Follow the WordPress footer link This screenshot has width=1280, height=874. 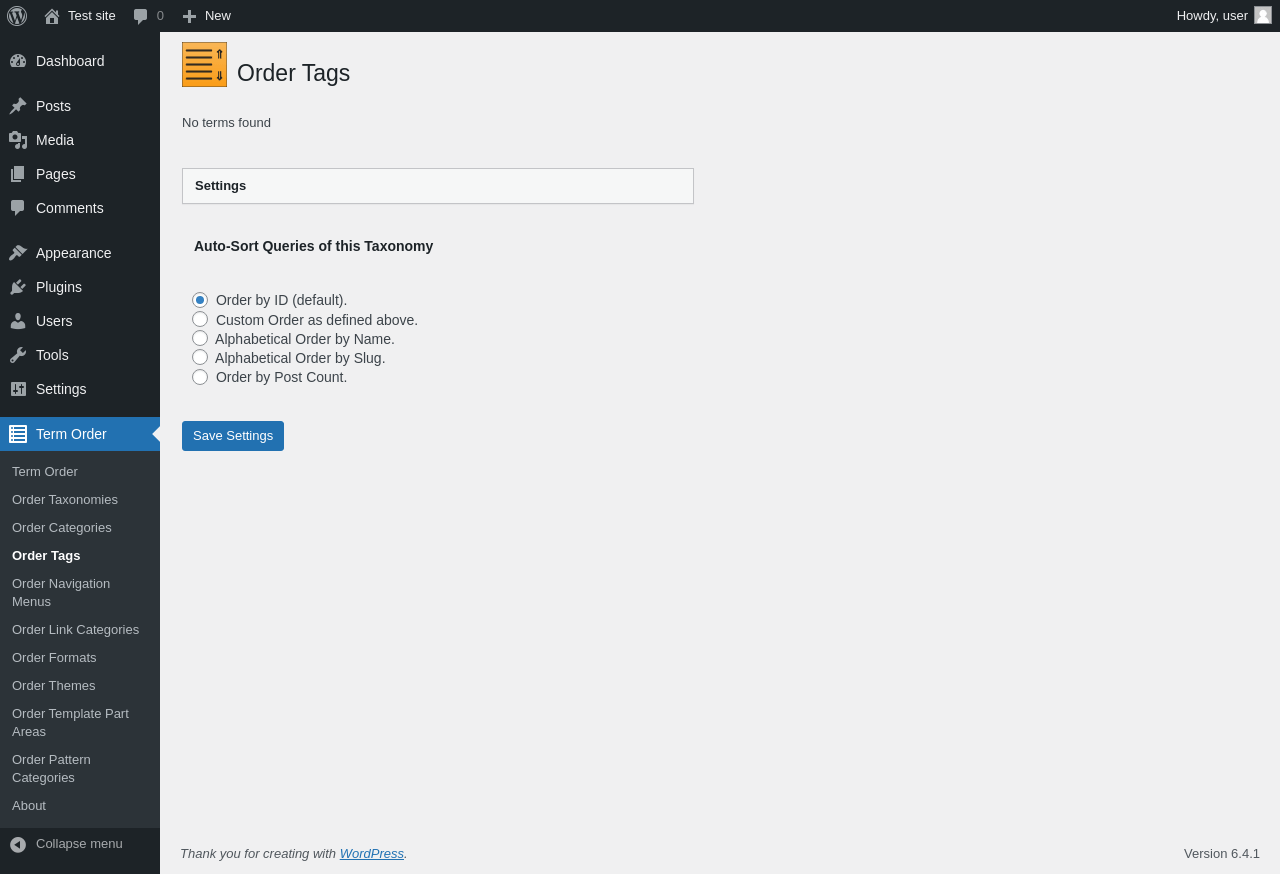click(372, 854)
